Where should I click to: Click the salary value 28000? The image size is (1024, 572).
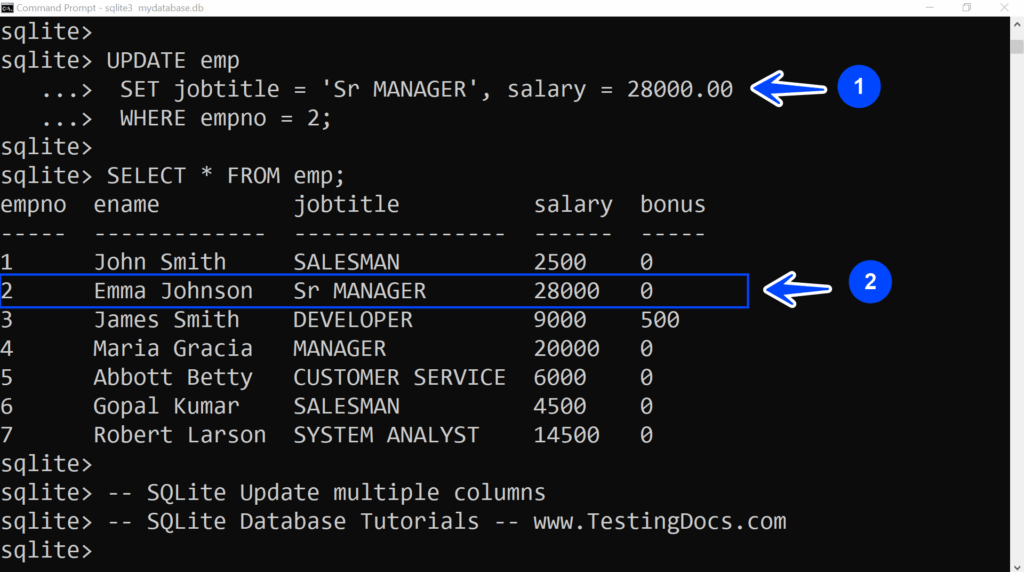point(566,291)
